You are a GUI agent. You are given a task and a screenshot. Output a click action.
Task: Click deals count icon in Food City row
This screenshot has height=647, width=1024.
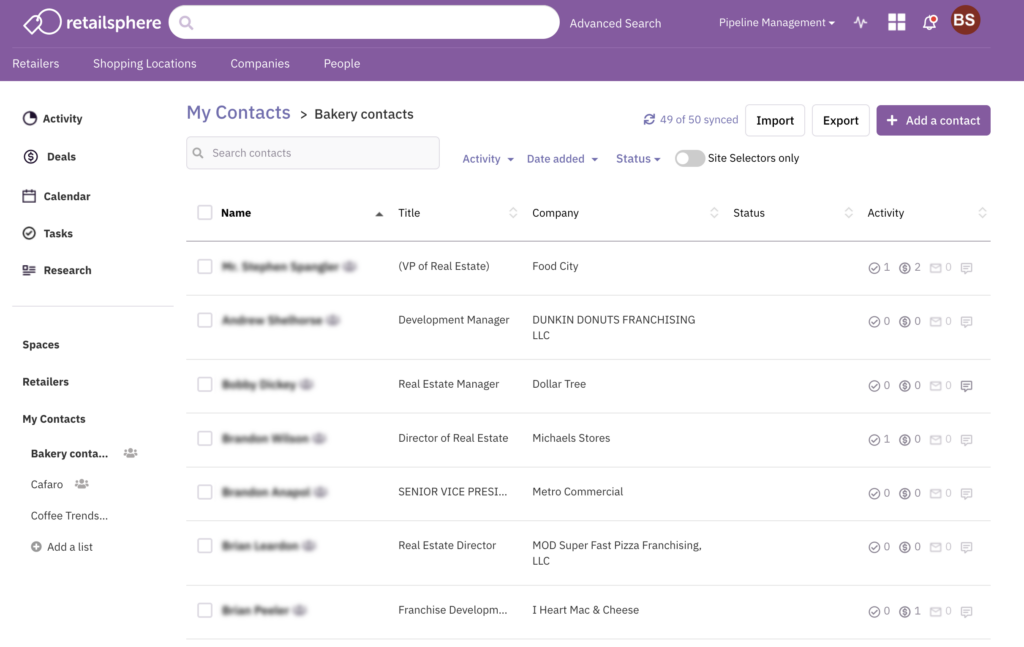click(904, 268)
